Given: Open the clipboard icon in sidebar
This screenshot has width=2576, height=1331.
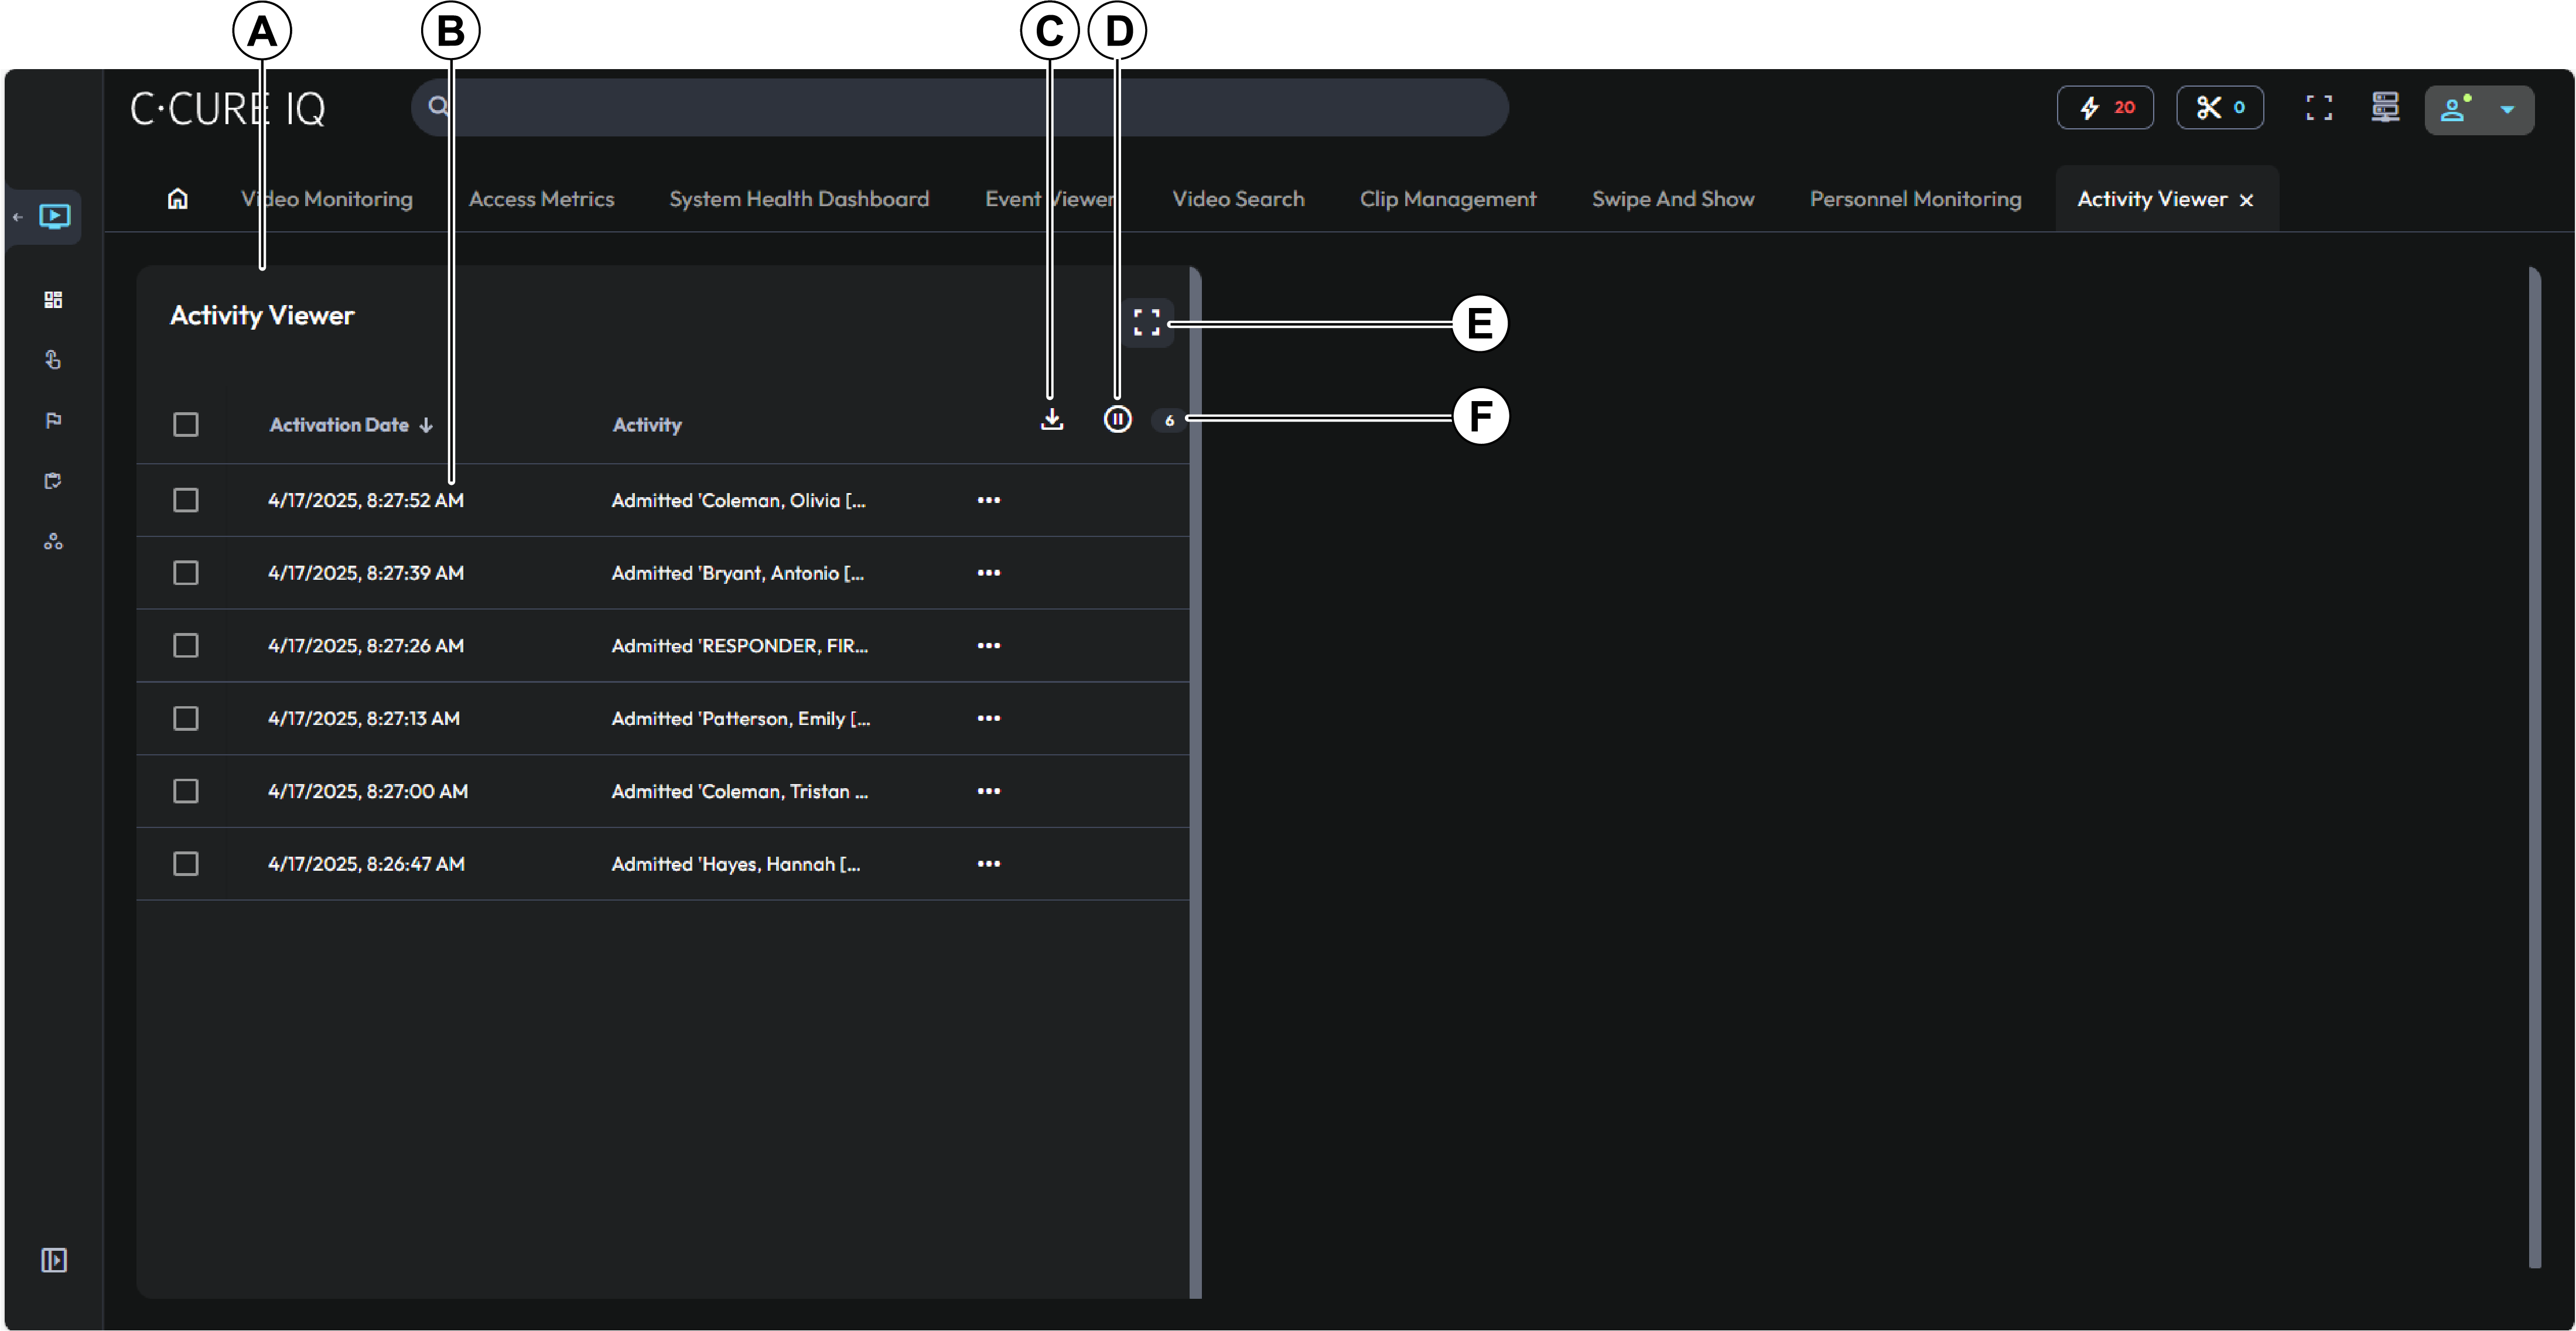Looking at the screenshot, I should [x=54, y=481].
